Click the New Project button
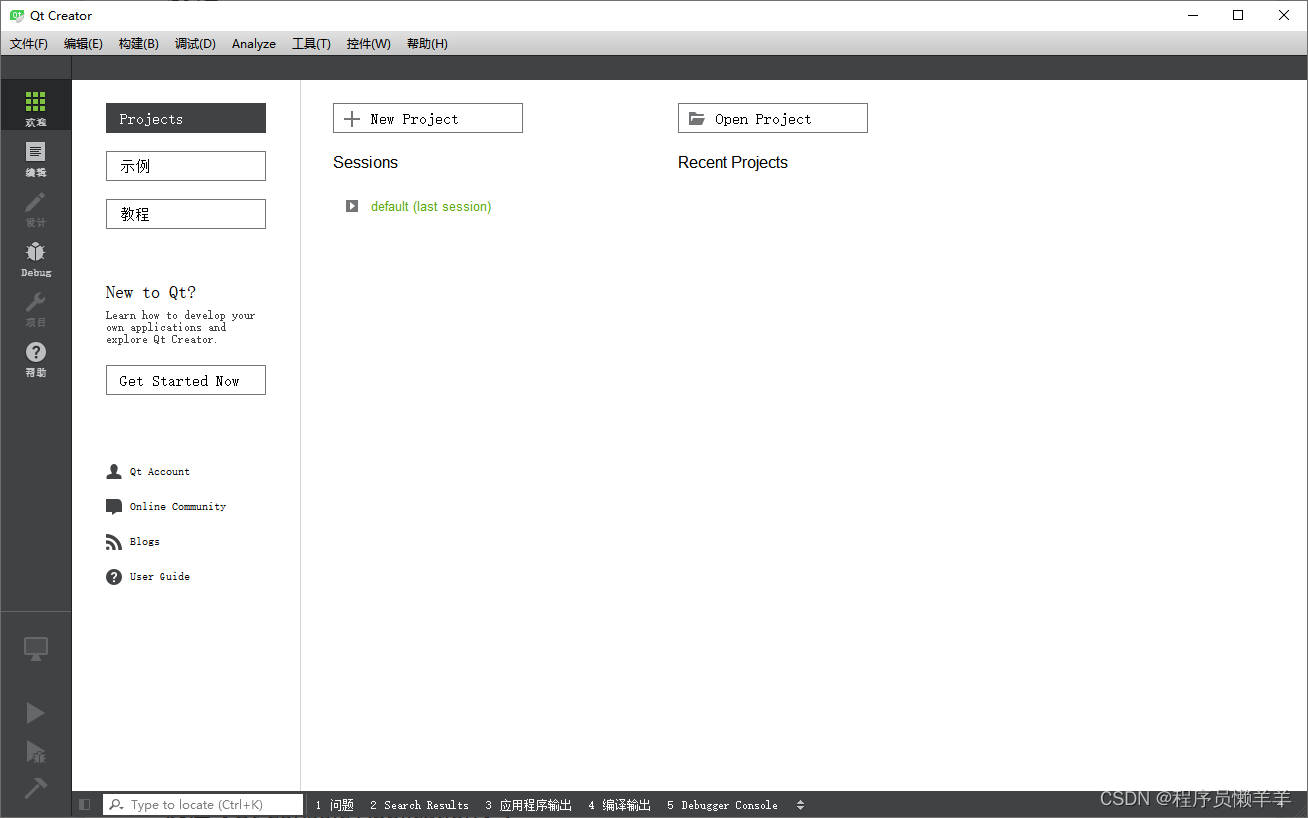The height and width of the screenshot is (818, 1308). coord(428,118)
